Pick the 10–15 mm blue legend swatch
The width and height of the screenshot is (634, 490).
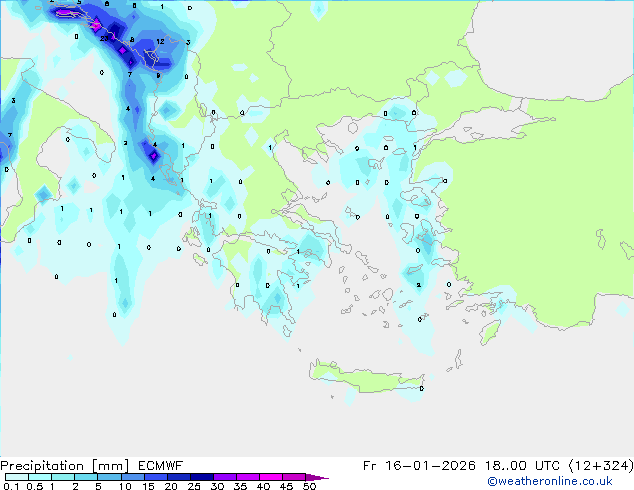[132, 477]
